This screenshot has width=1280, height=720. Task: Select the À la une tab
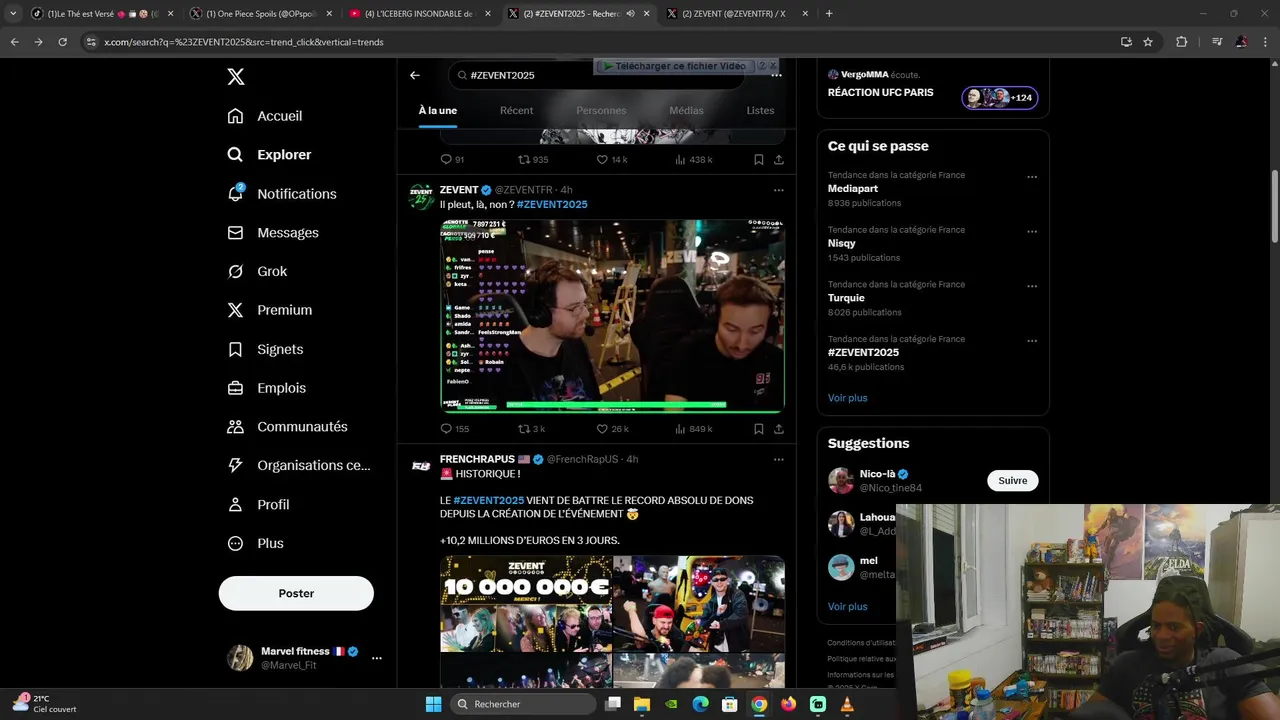438,111
